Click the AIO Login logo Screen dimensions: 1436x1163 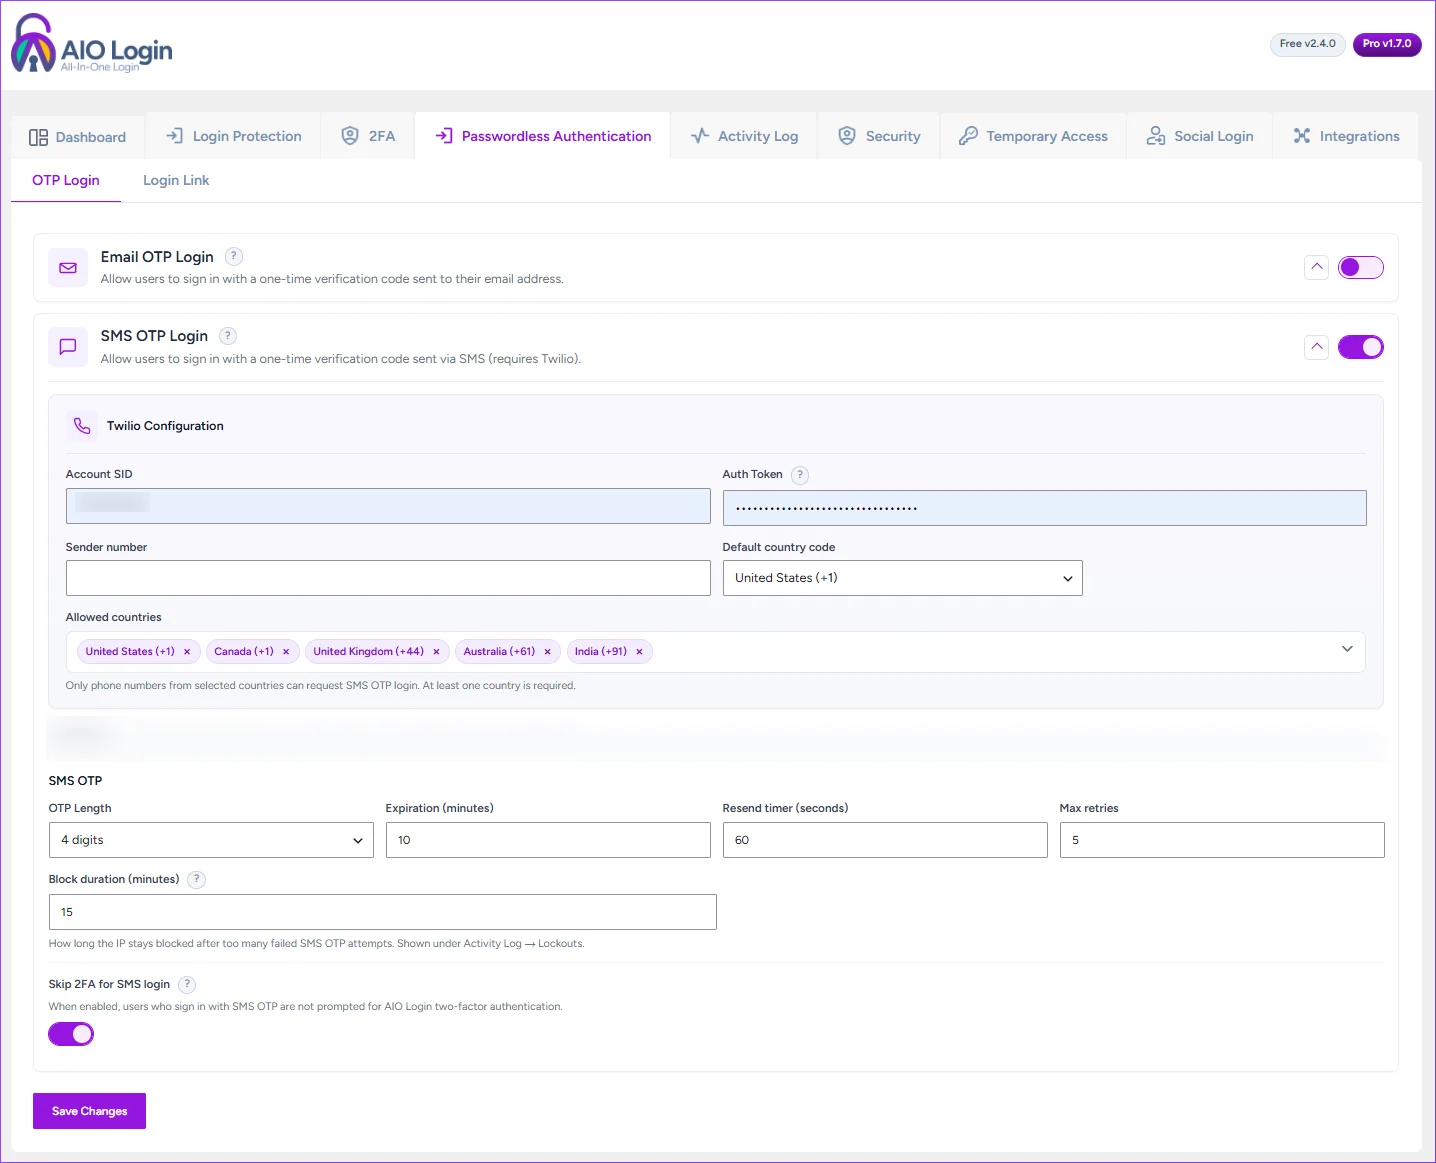coord(91,44)
